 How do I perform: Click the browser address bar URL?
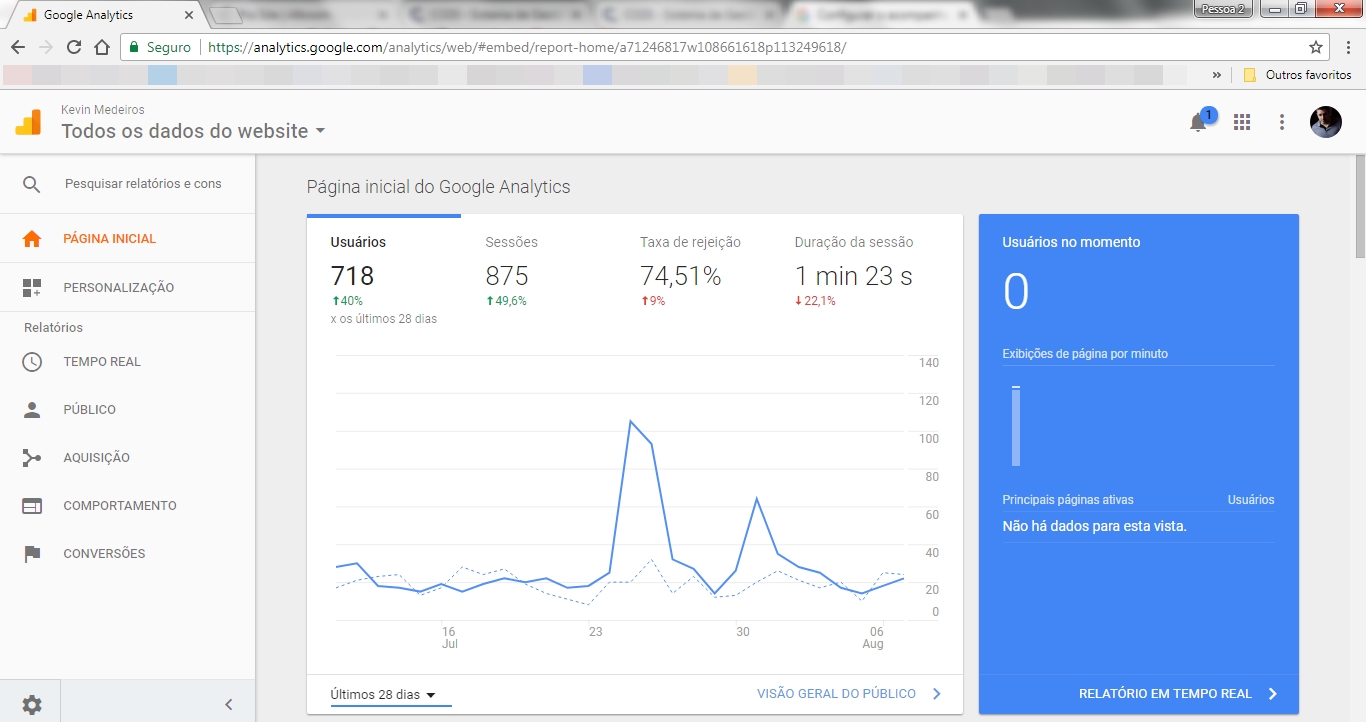(527, 47)
